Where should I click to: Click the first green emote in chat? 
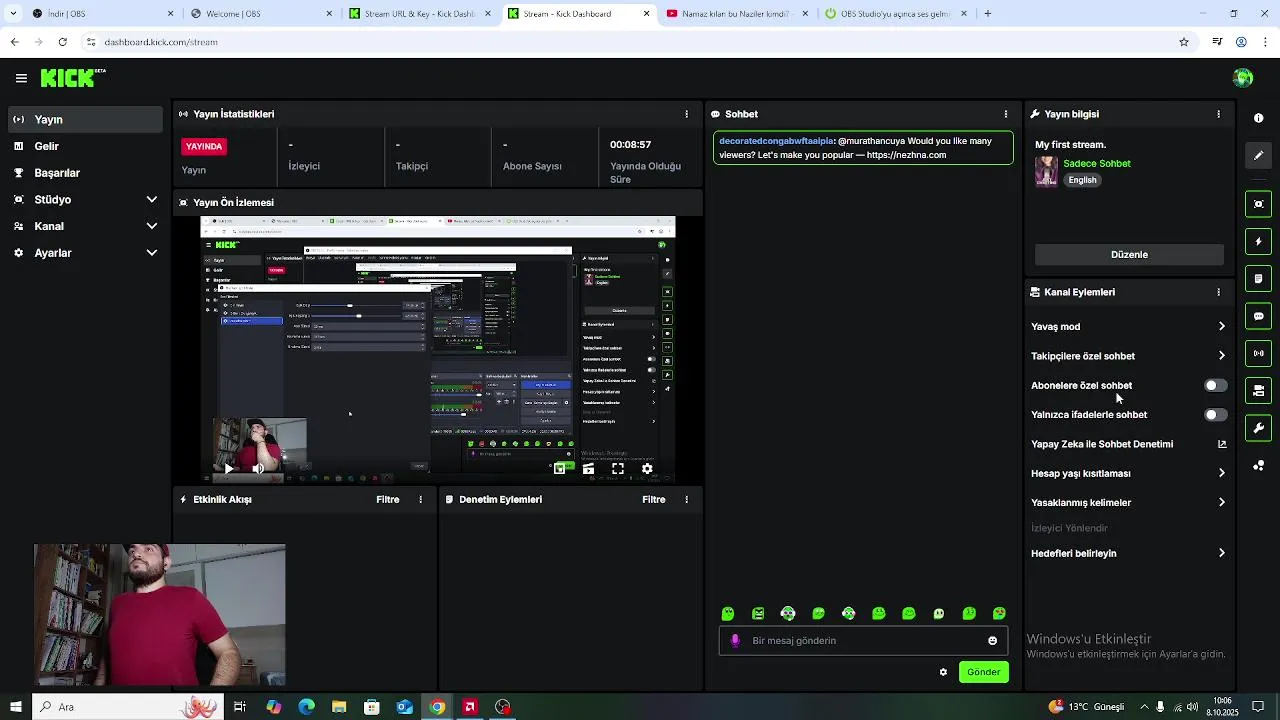tap(728, 614)
